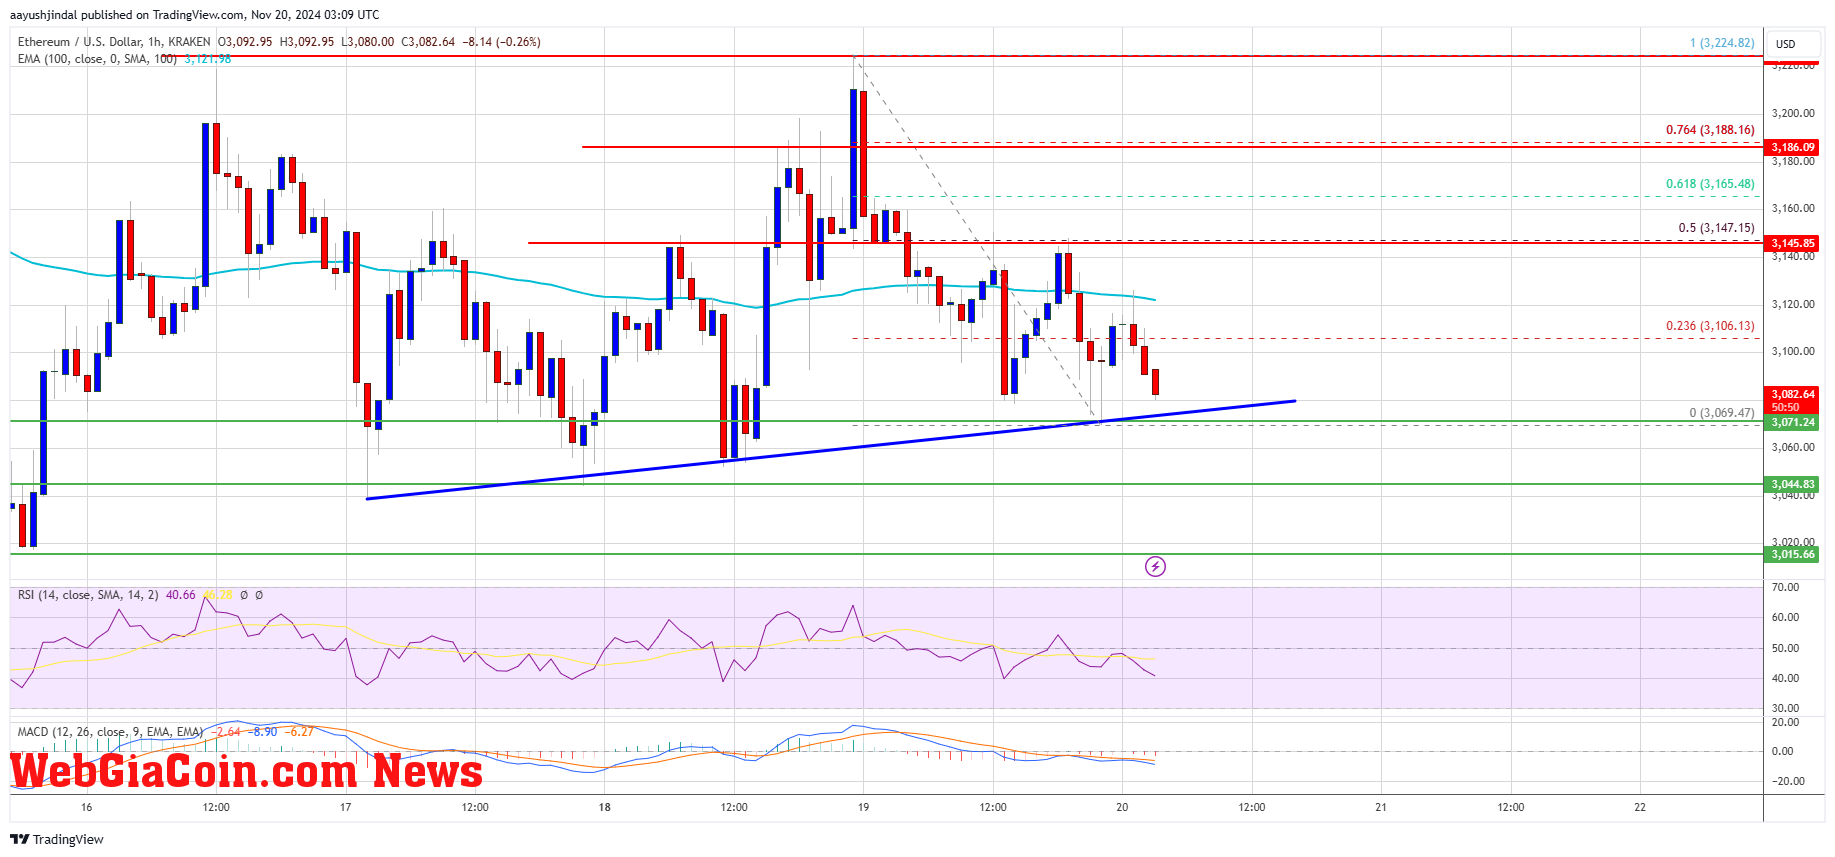
Task: Click the 3,100.00 price axis label
Action: [1793, 351]
